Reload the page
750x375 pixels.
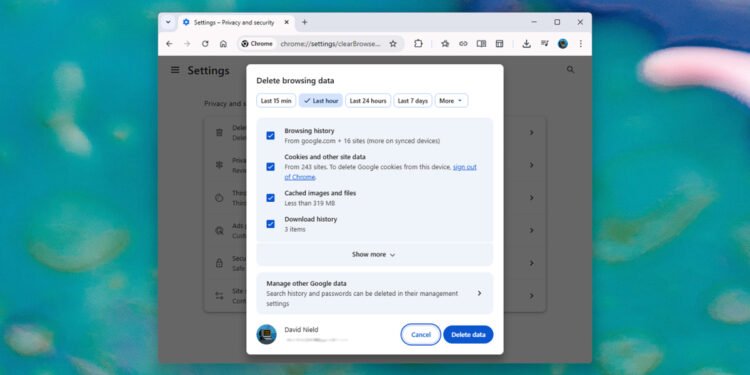(205, 44)
